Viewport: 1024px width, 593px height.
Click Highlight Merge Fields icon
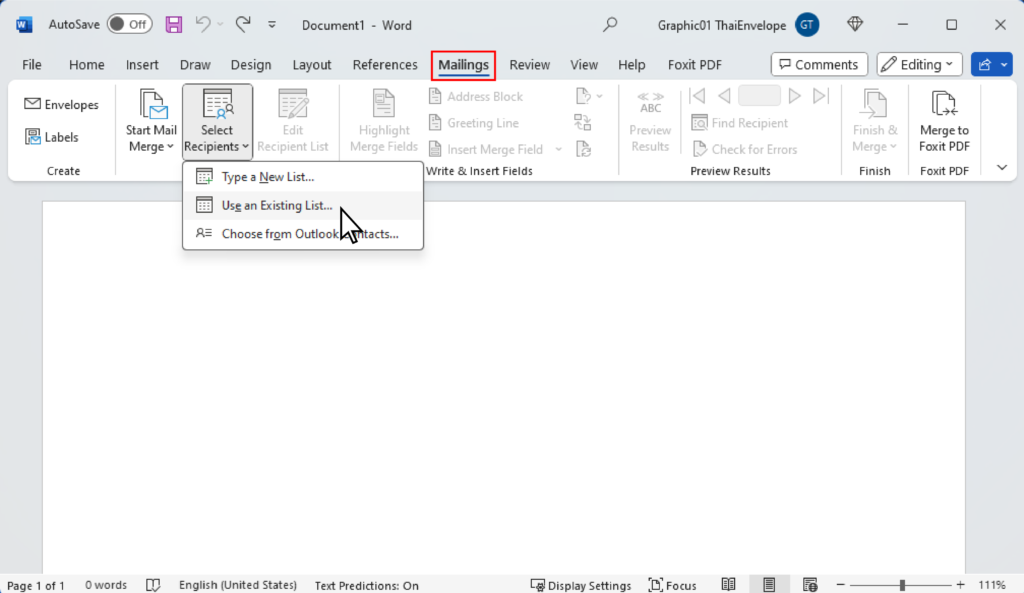coord(383,103)
